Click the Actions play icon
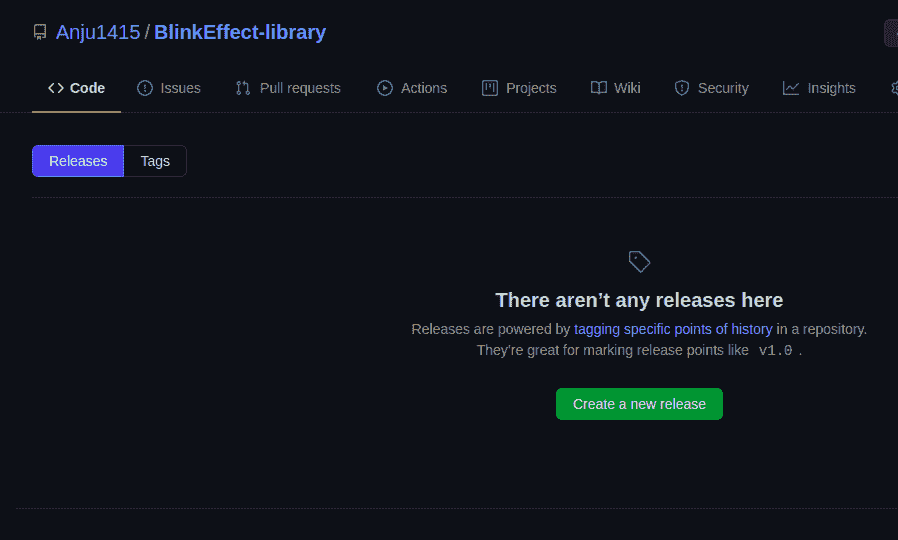This screenshot has width=898, height=540. coord(385,88)
